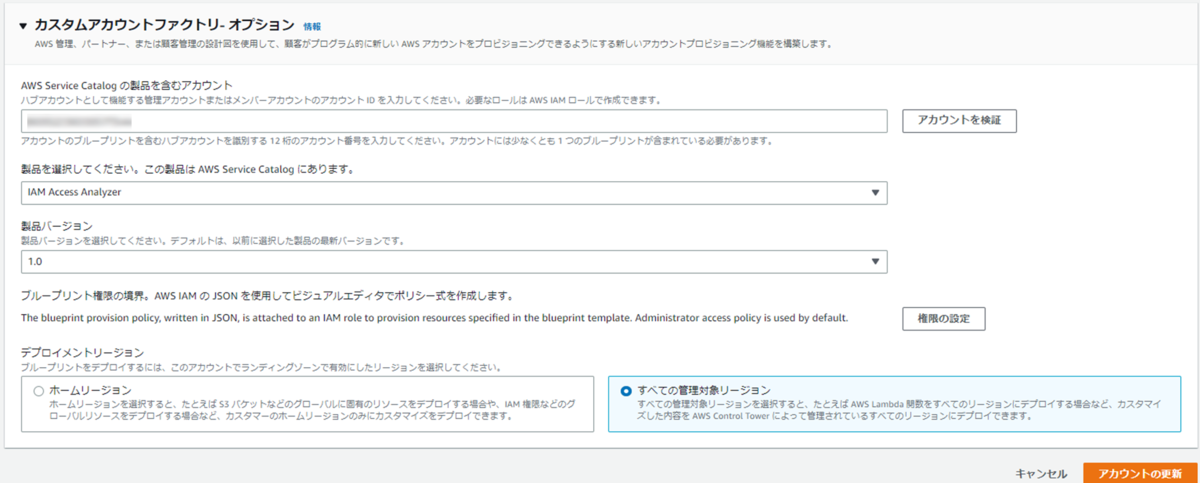
Task: Click the キャンセル button
Action: tap(1042, 473)
